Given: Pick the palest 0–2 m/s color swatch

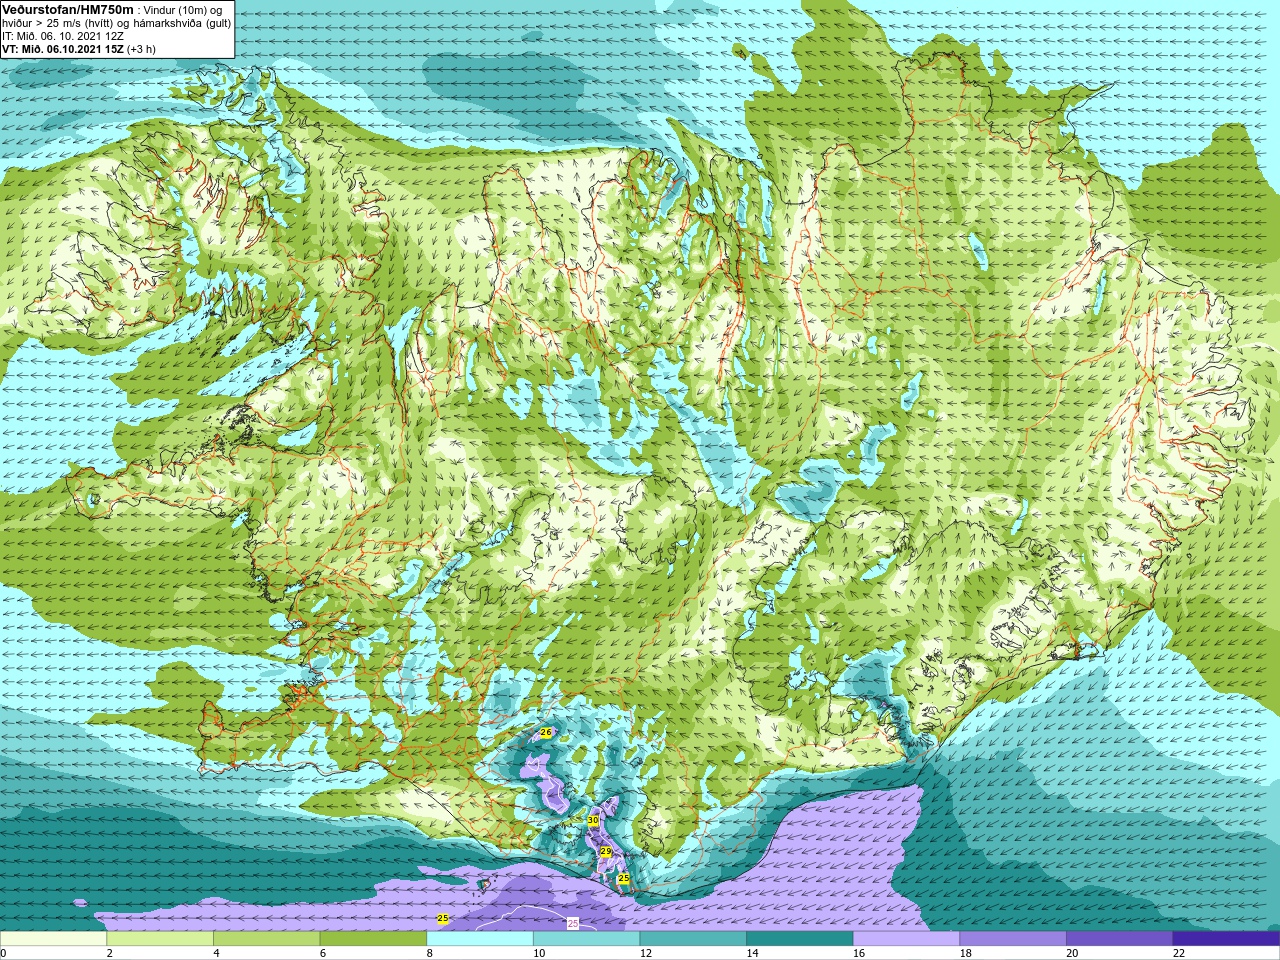Looking at the screenshot, I should pyautogui.click(x=53, y=938).
